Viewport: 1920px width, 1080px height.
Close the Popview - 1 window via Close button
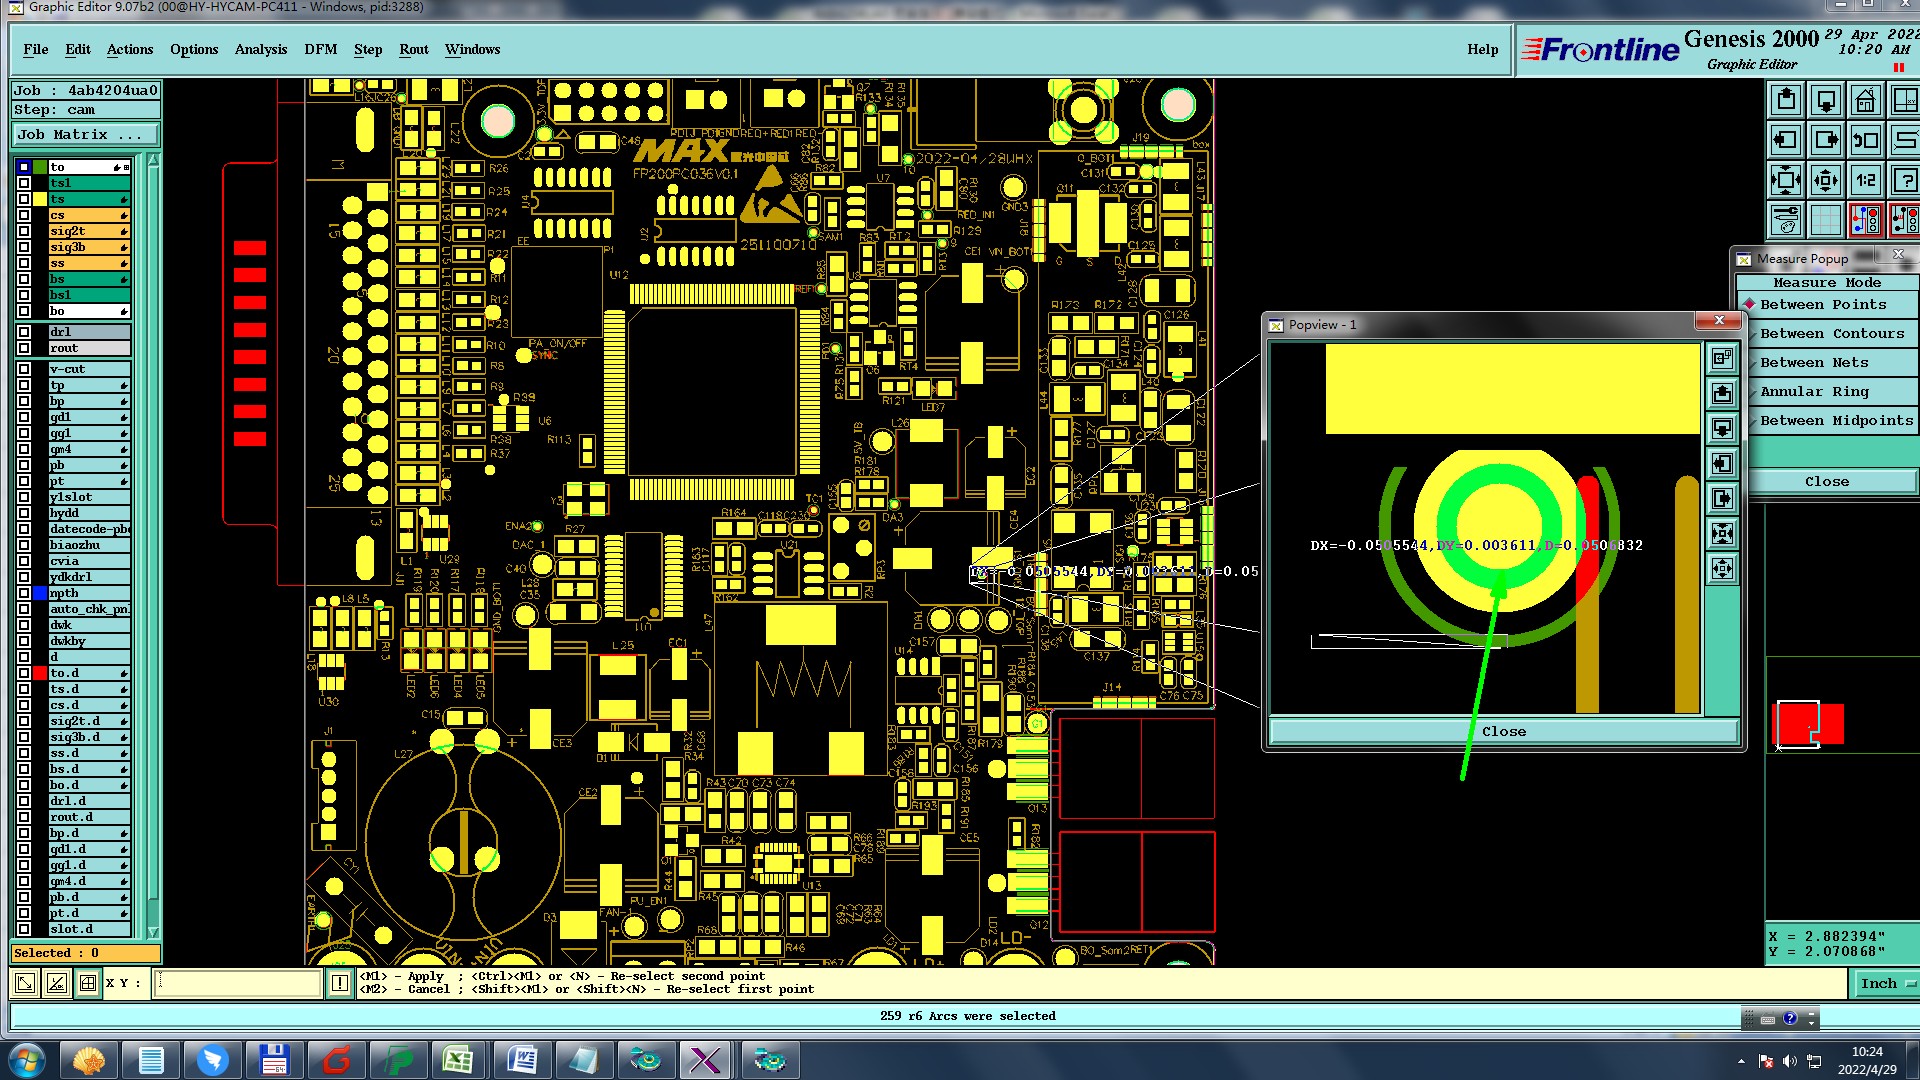[x=1503, y=731]
